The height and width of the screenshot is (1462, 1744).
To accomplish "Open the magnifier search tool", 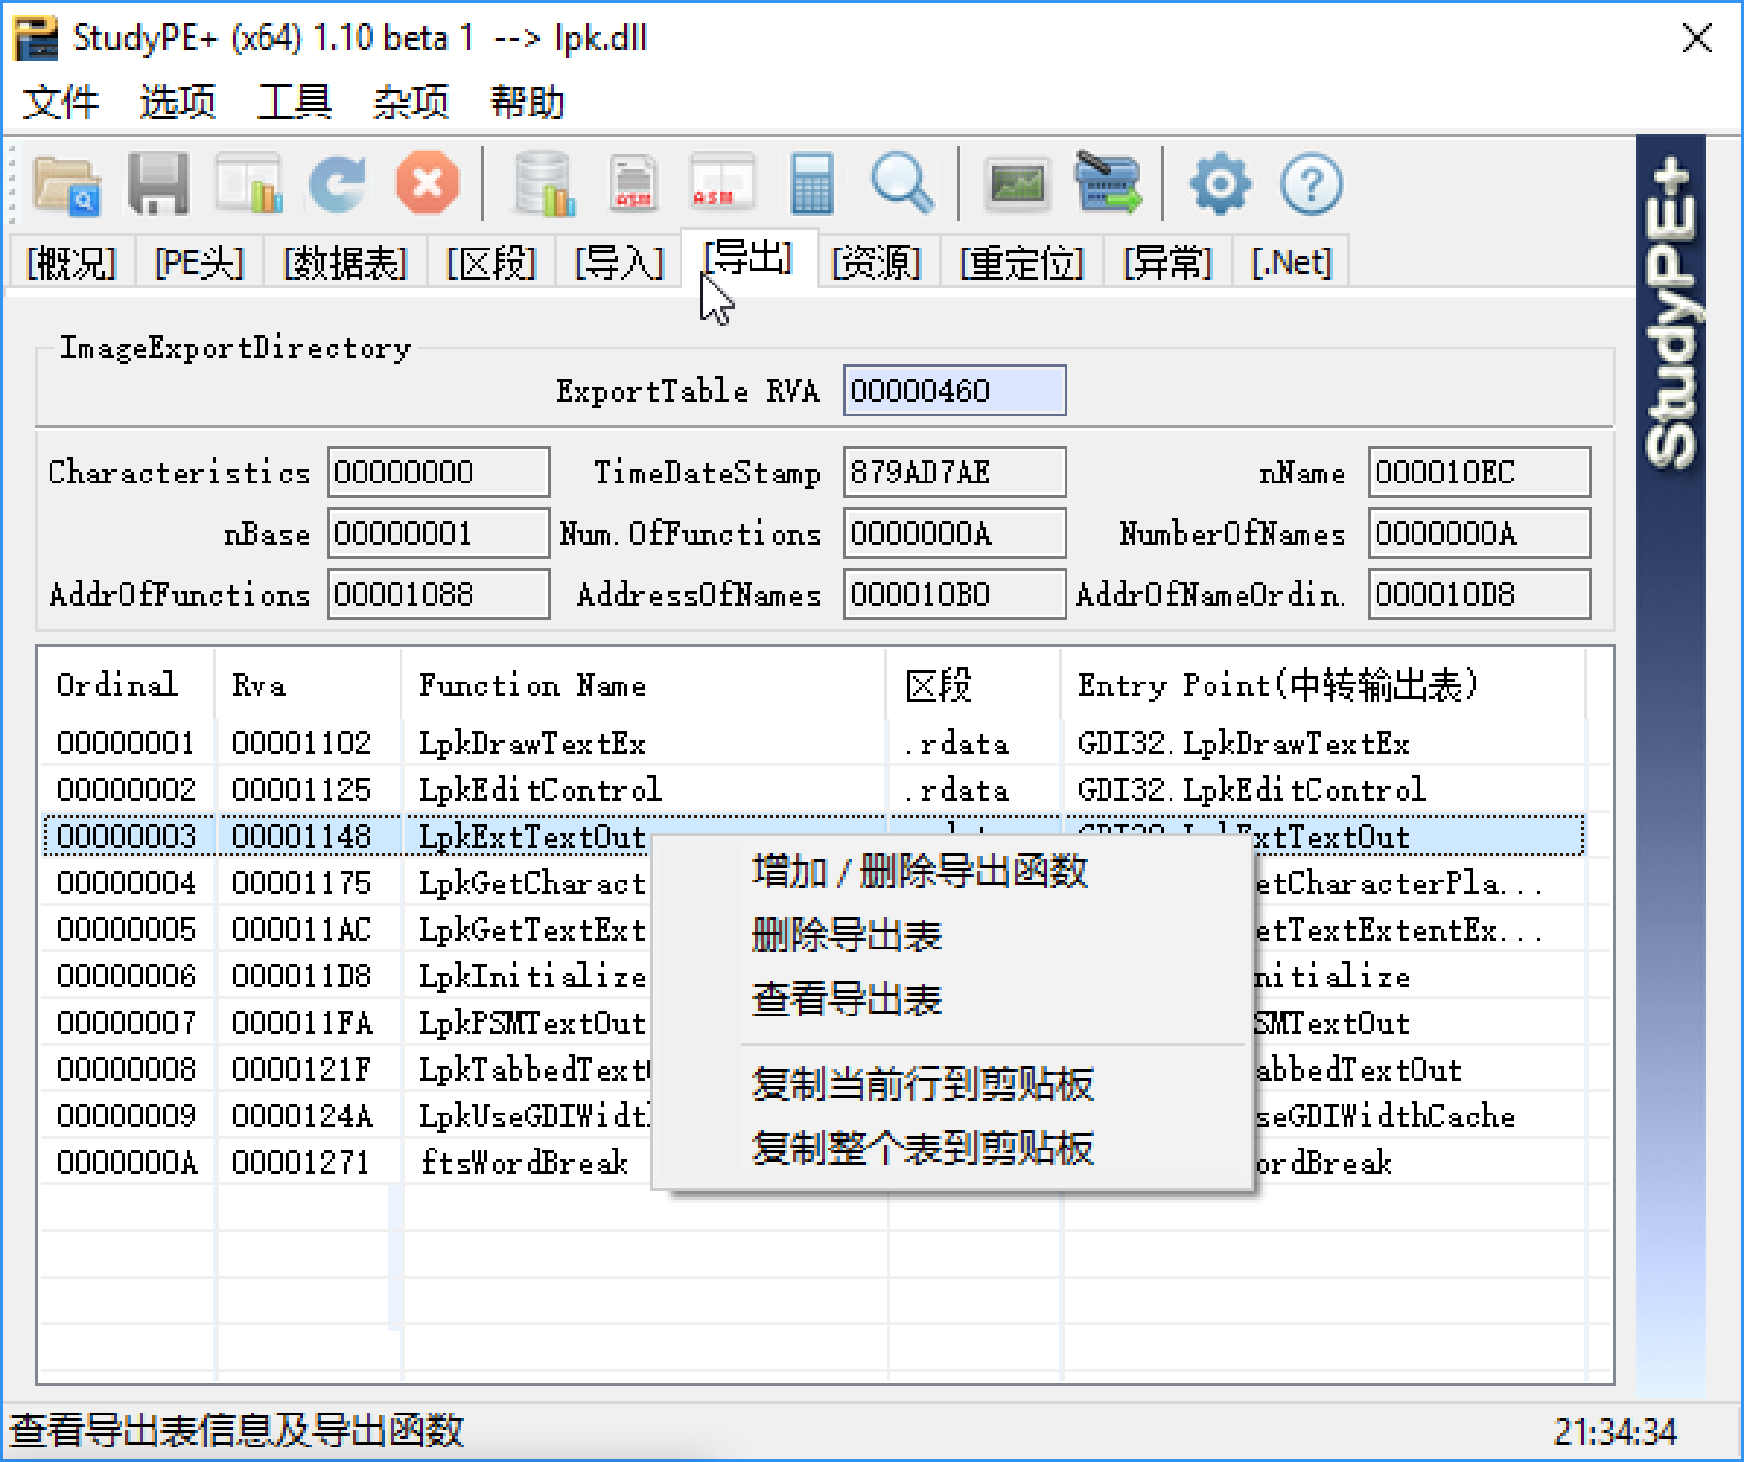I will [902, 184].
